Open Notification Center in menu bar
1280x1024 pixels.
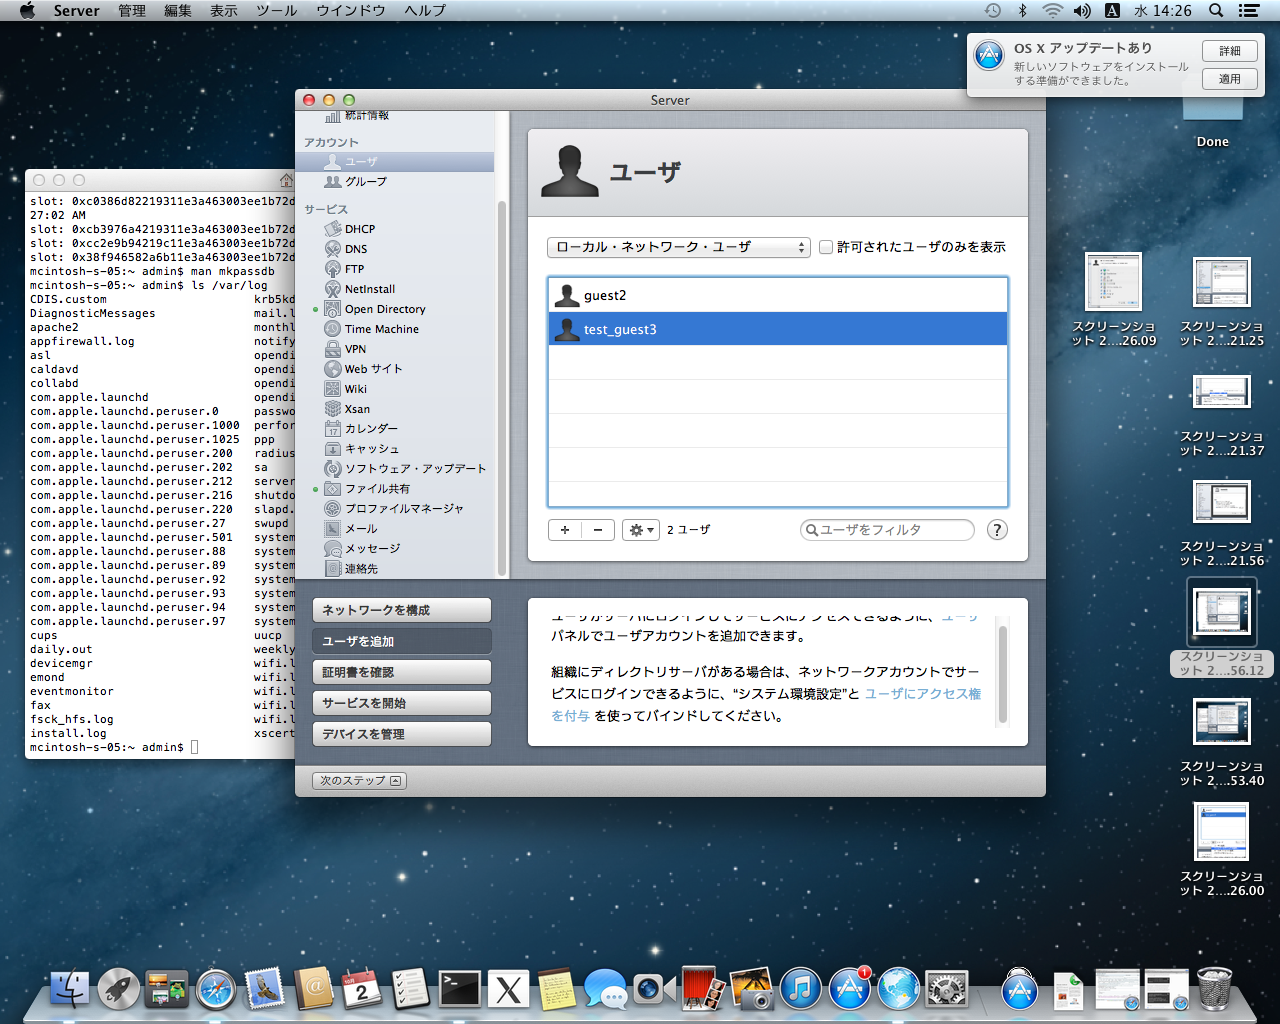[x=1248, y=10]
